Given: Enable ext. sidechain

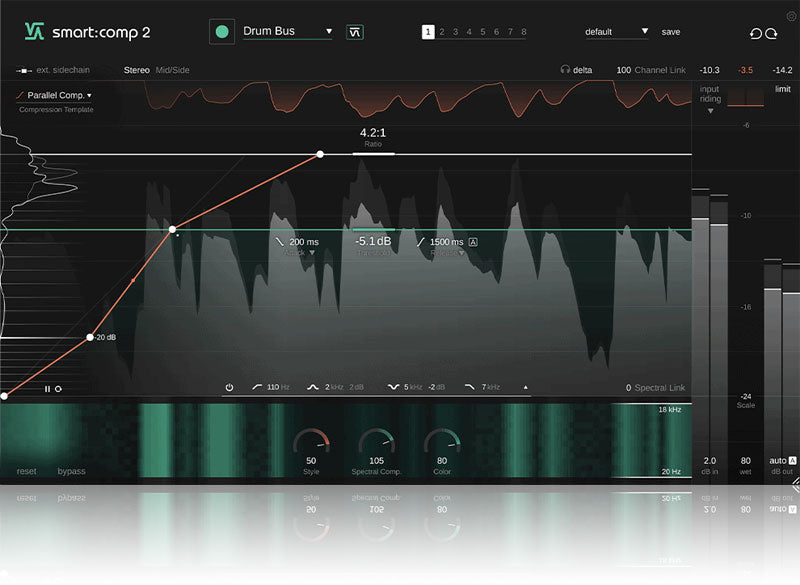Looking at the screenshot, I should coord(63,70).
